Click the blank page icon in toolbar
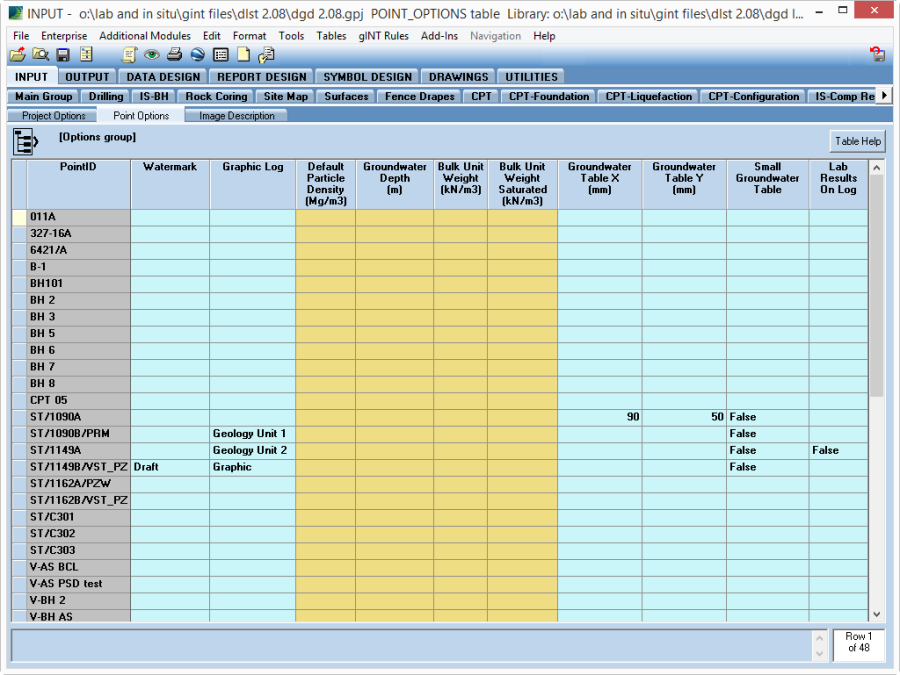 243,55
